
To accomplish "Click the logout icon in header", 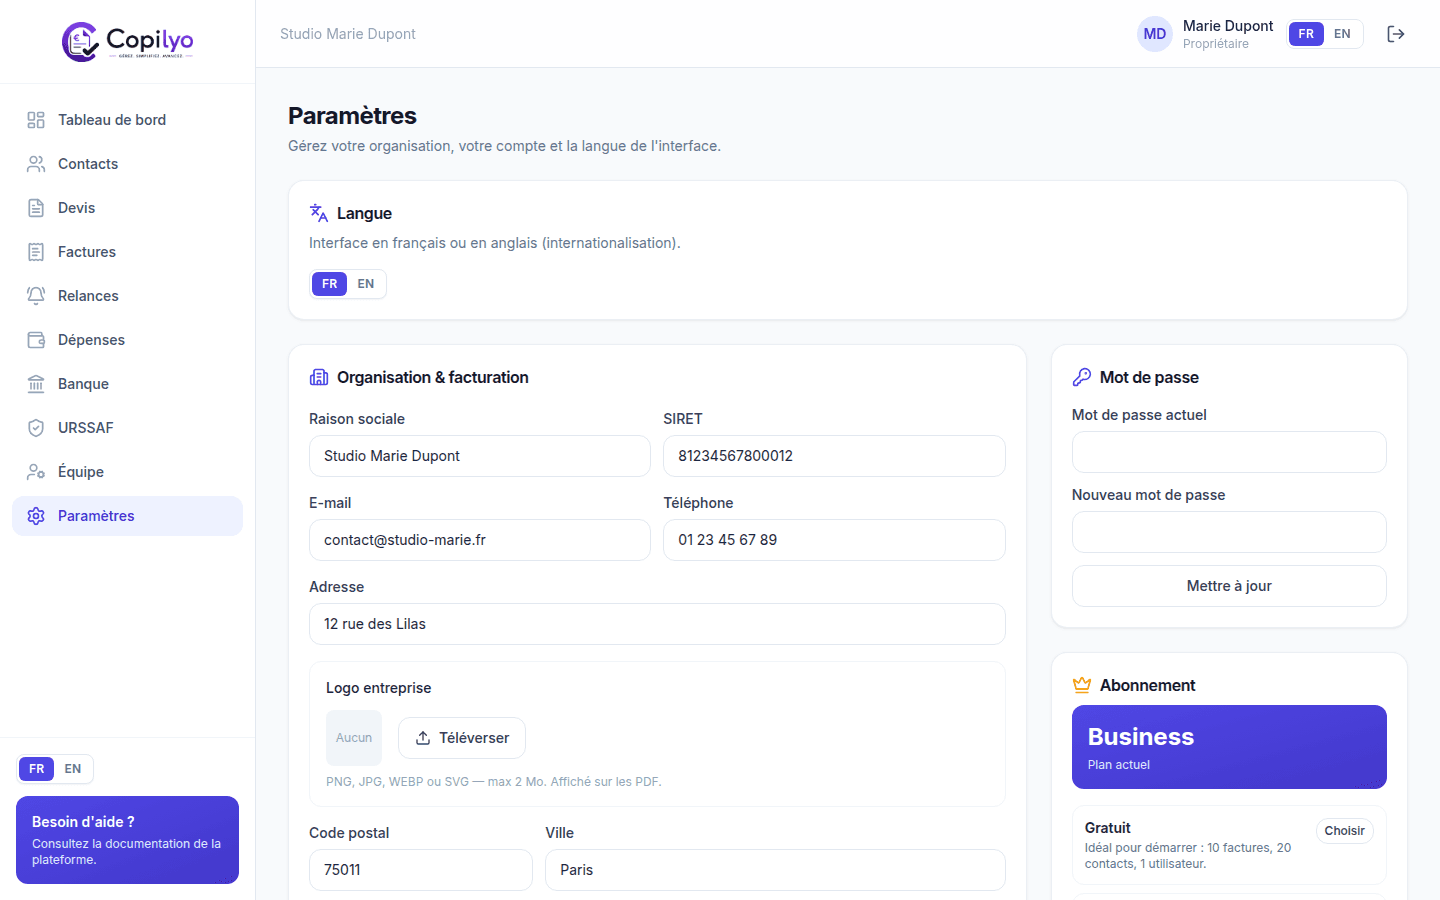I will [x=1396, y=34].
